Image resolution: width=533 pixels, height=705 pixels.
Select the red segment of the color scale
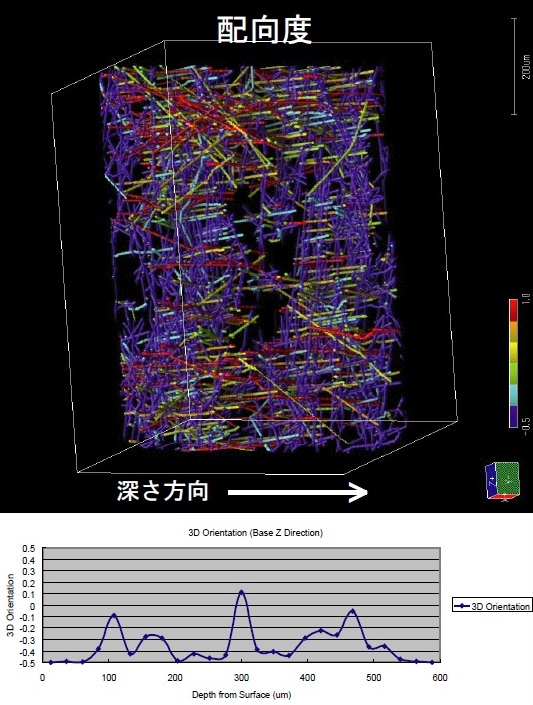point(513,310)
